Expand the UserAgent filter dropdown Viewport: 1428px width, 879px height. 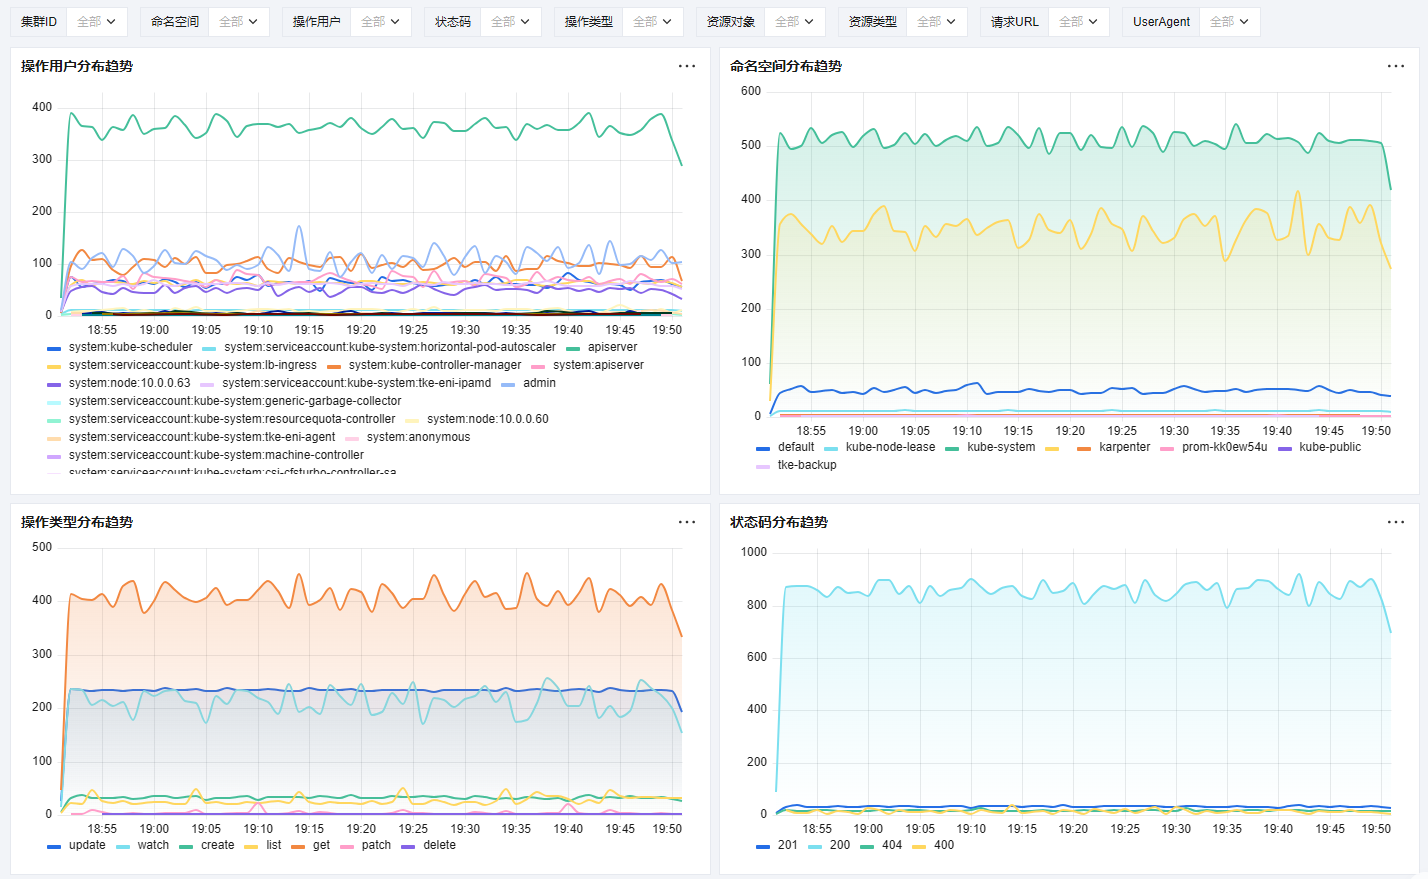[x=1229, y=21]
